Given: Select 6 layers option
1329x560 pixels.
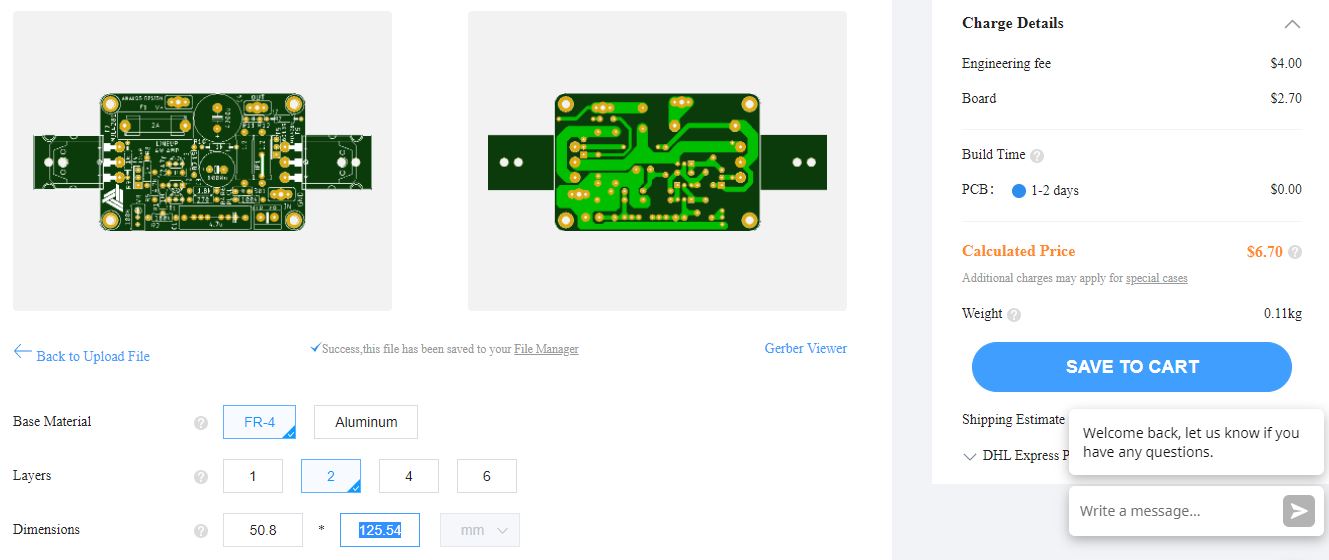Looking at the screenshot, I should pos(487,476).
